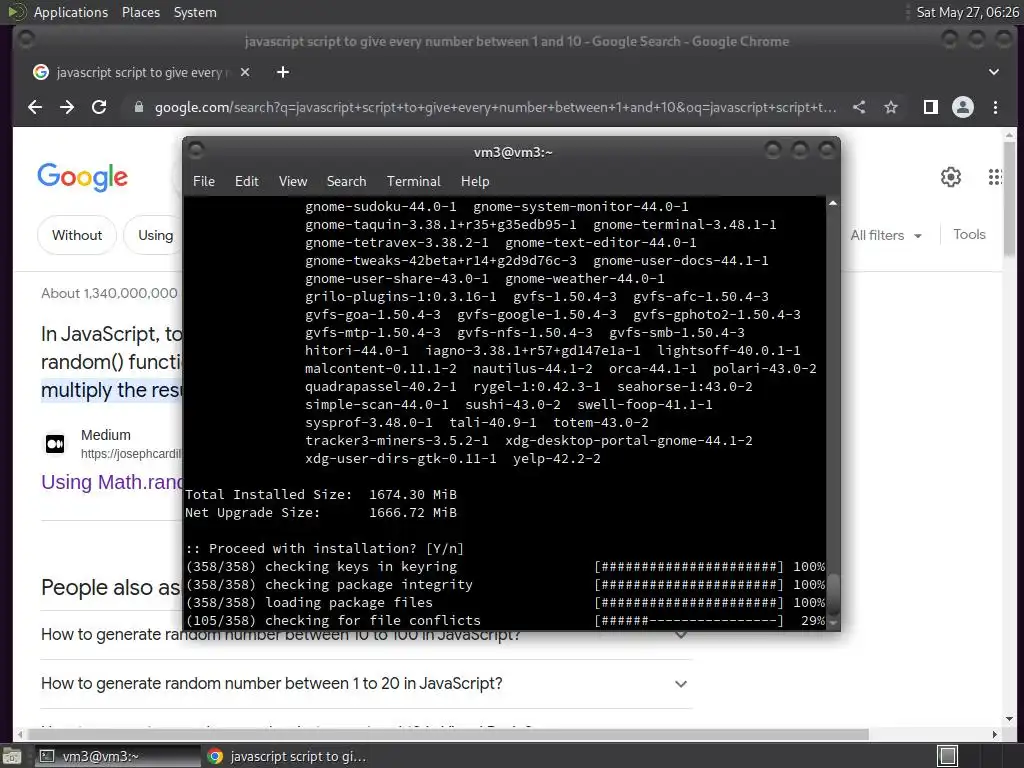Select the Using filter chip

coord(155,235)
